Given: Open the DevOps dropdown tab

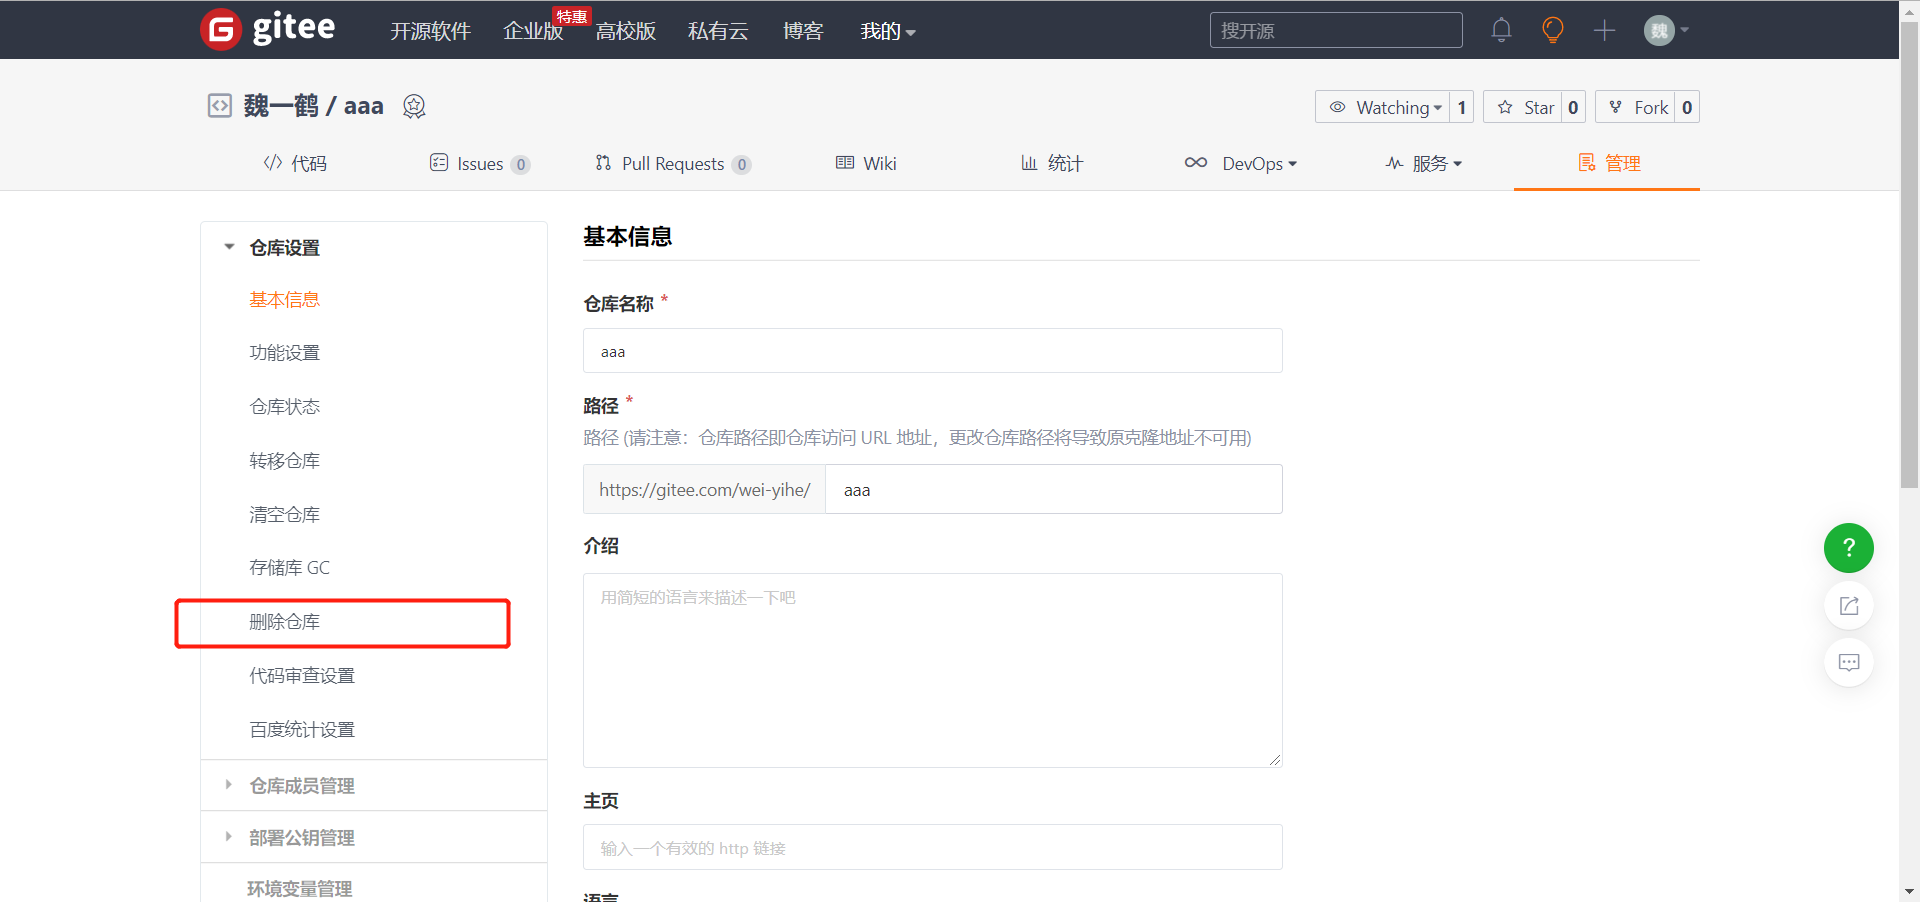Looking at the screenshot, I should coord(1241,163).
